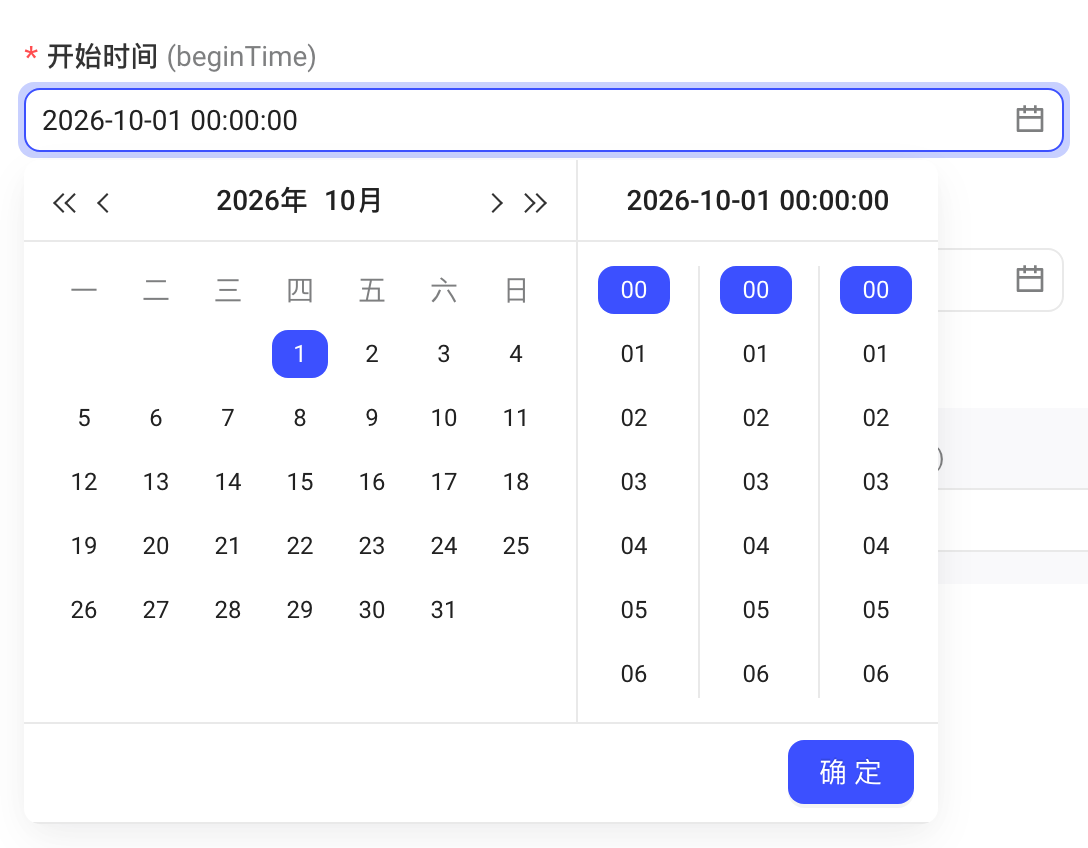1088x848 pixels.
Task: Pick day 10 in the calendar
Action: [x=443, y=418]
